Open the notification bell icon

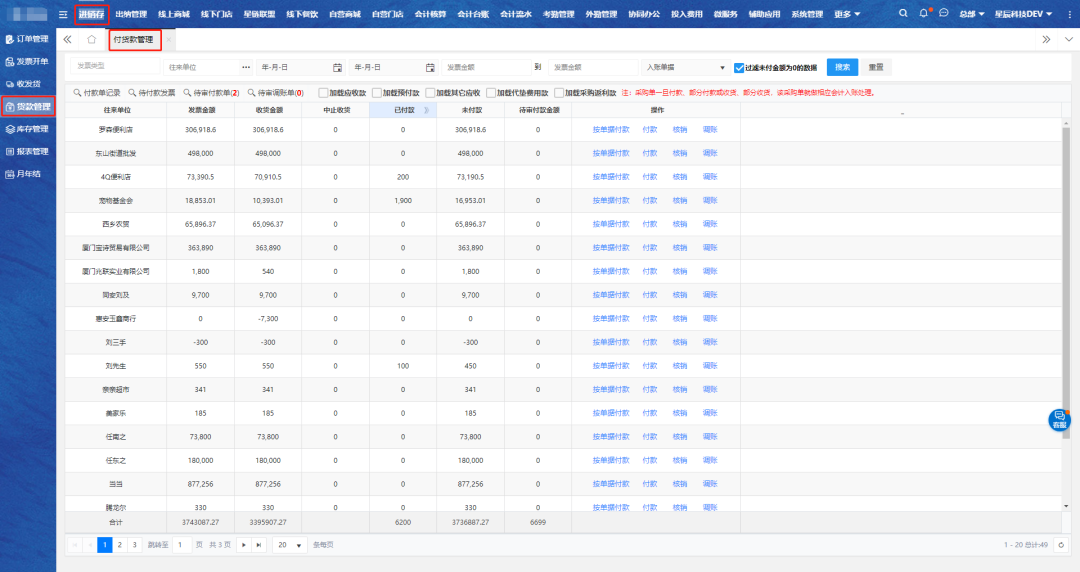tap(923, 14)
